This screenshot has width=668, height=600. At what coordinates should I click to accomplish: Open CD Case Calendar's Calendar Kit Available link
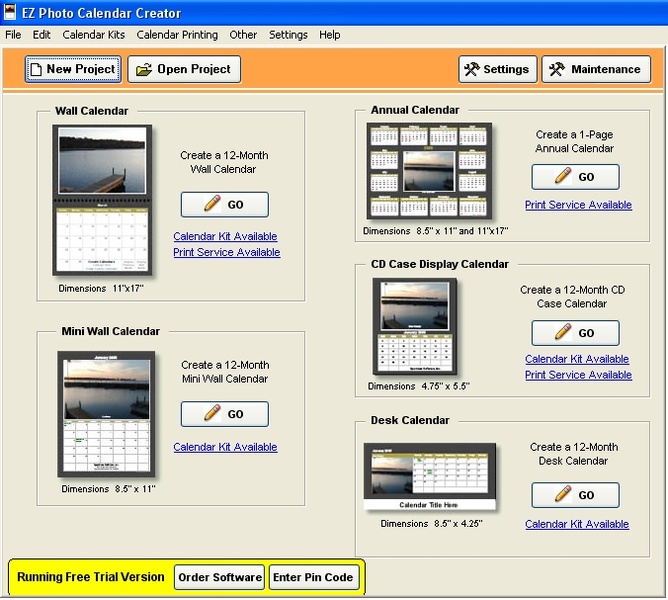pos(577,359)
